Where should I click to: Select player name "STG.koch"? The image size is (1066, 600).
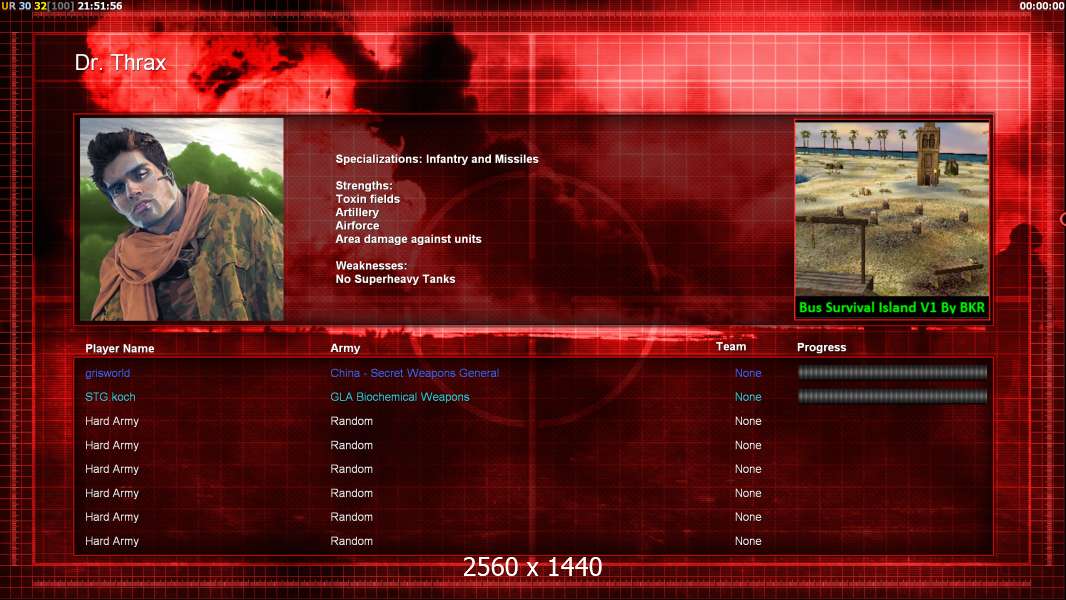click(x=110, y=397)
